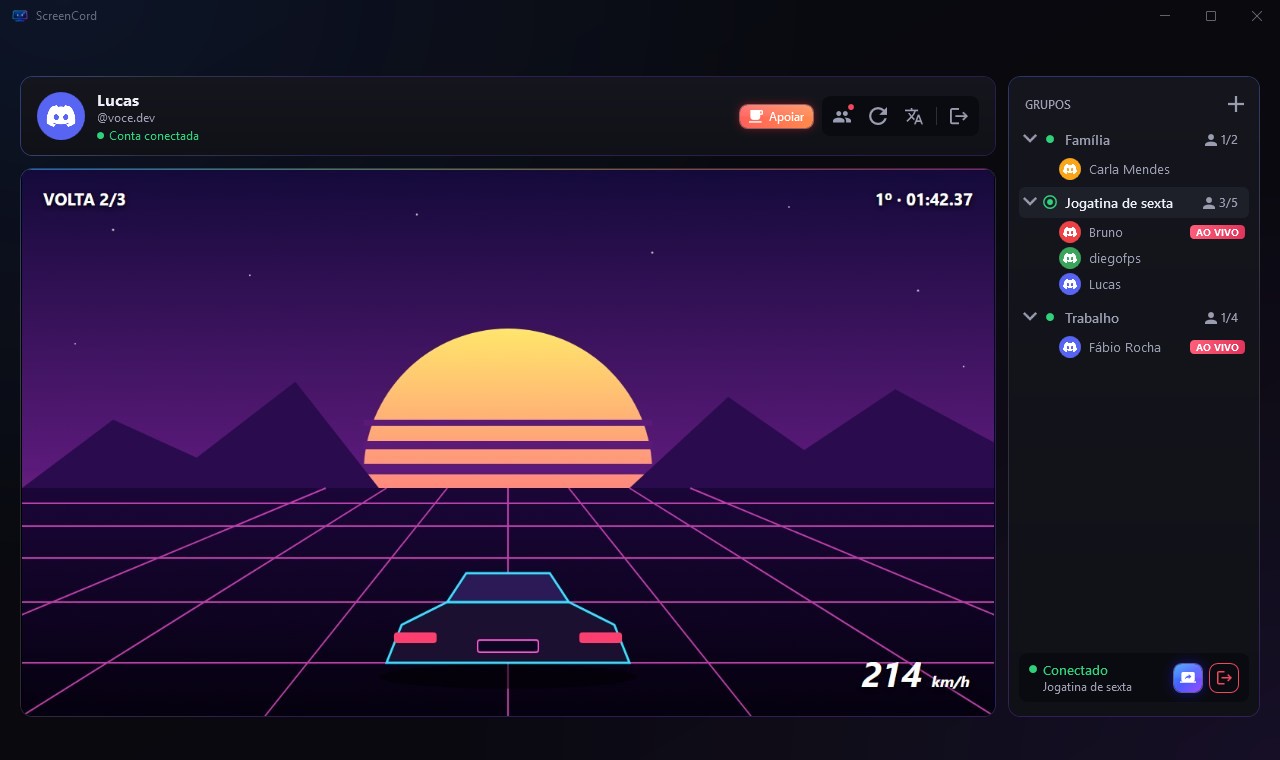The height and width of the screenshot is (760, 1280).
Task: Open the friends icon with red notification dot
Action: (x=842, y=116)
